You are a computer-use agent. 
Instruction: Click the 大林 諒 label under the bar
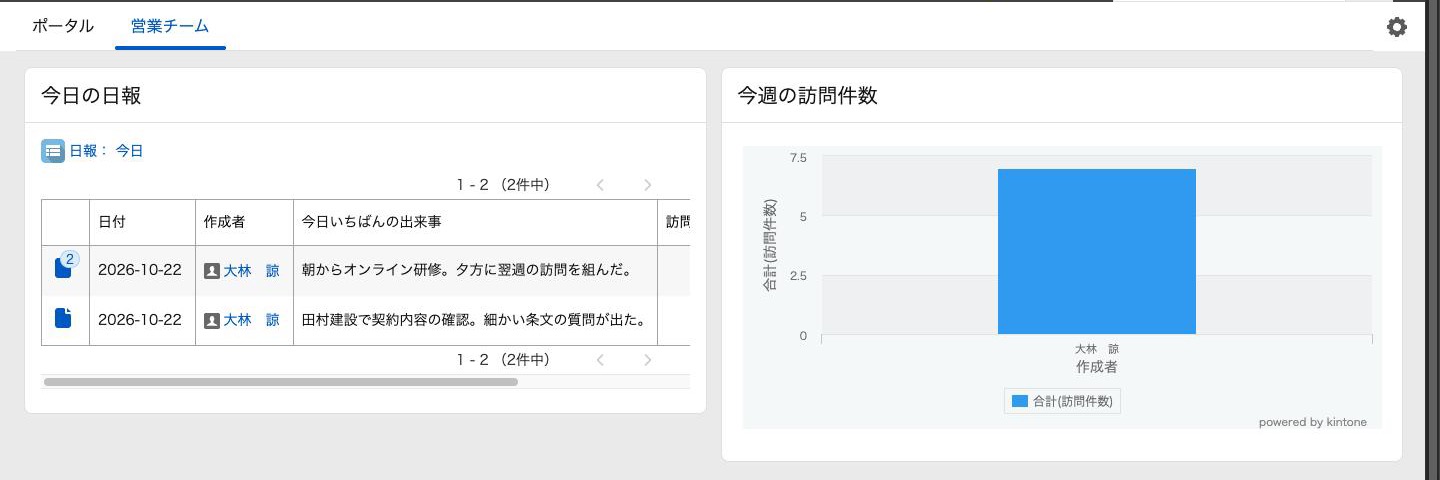pyautogui.click(x=1097, y=349)
